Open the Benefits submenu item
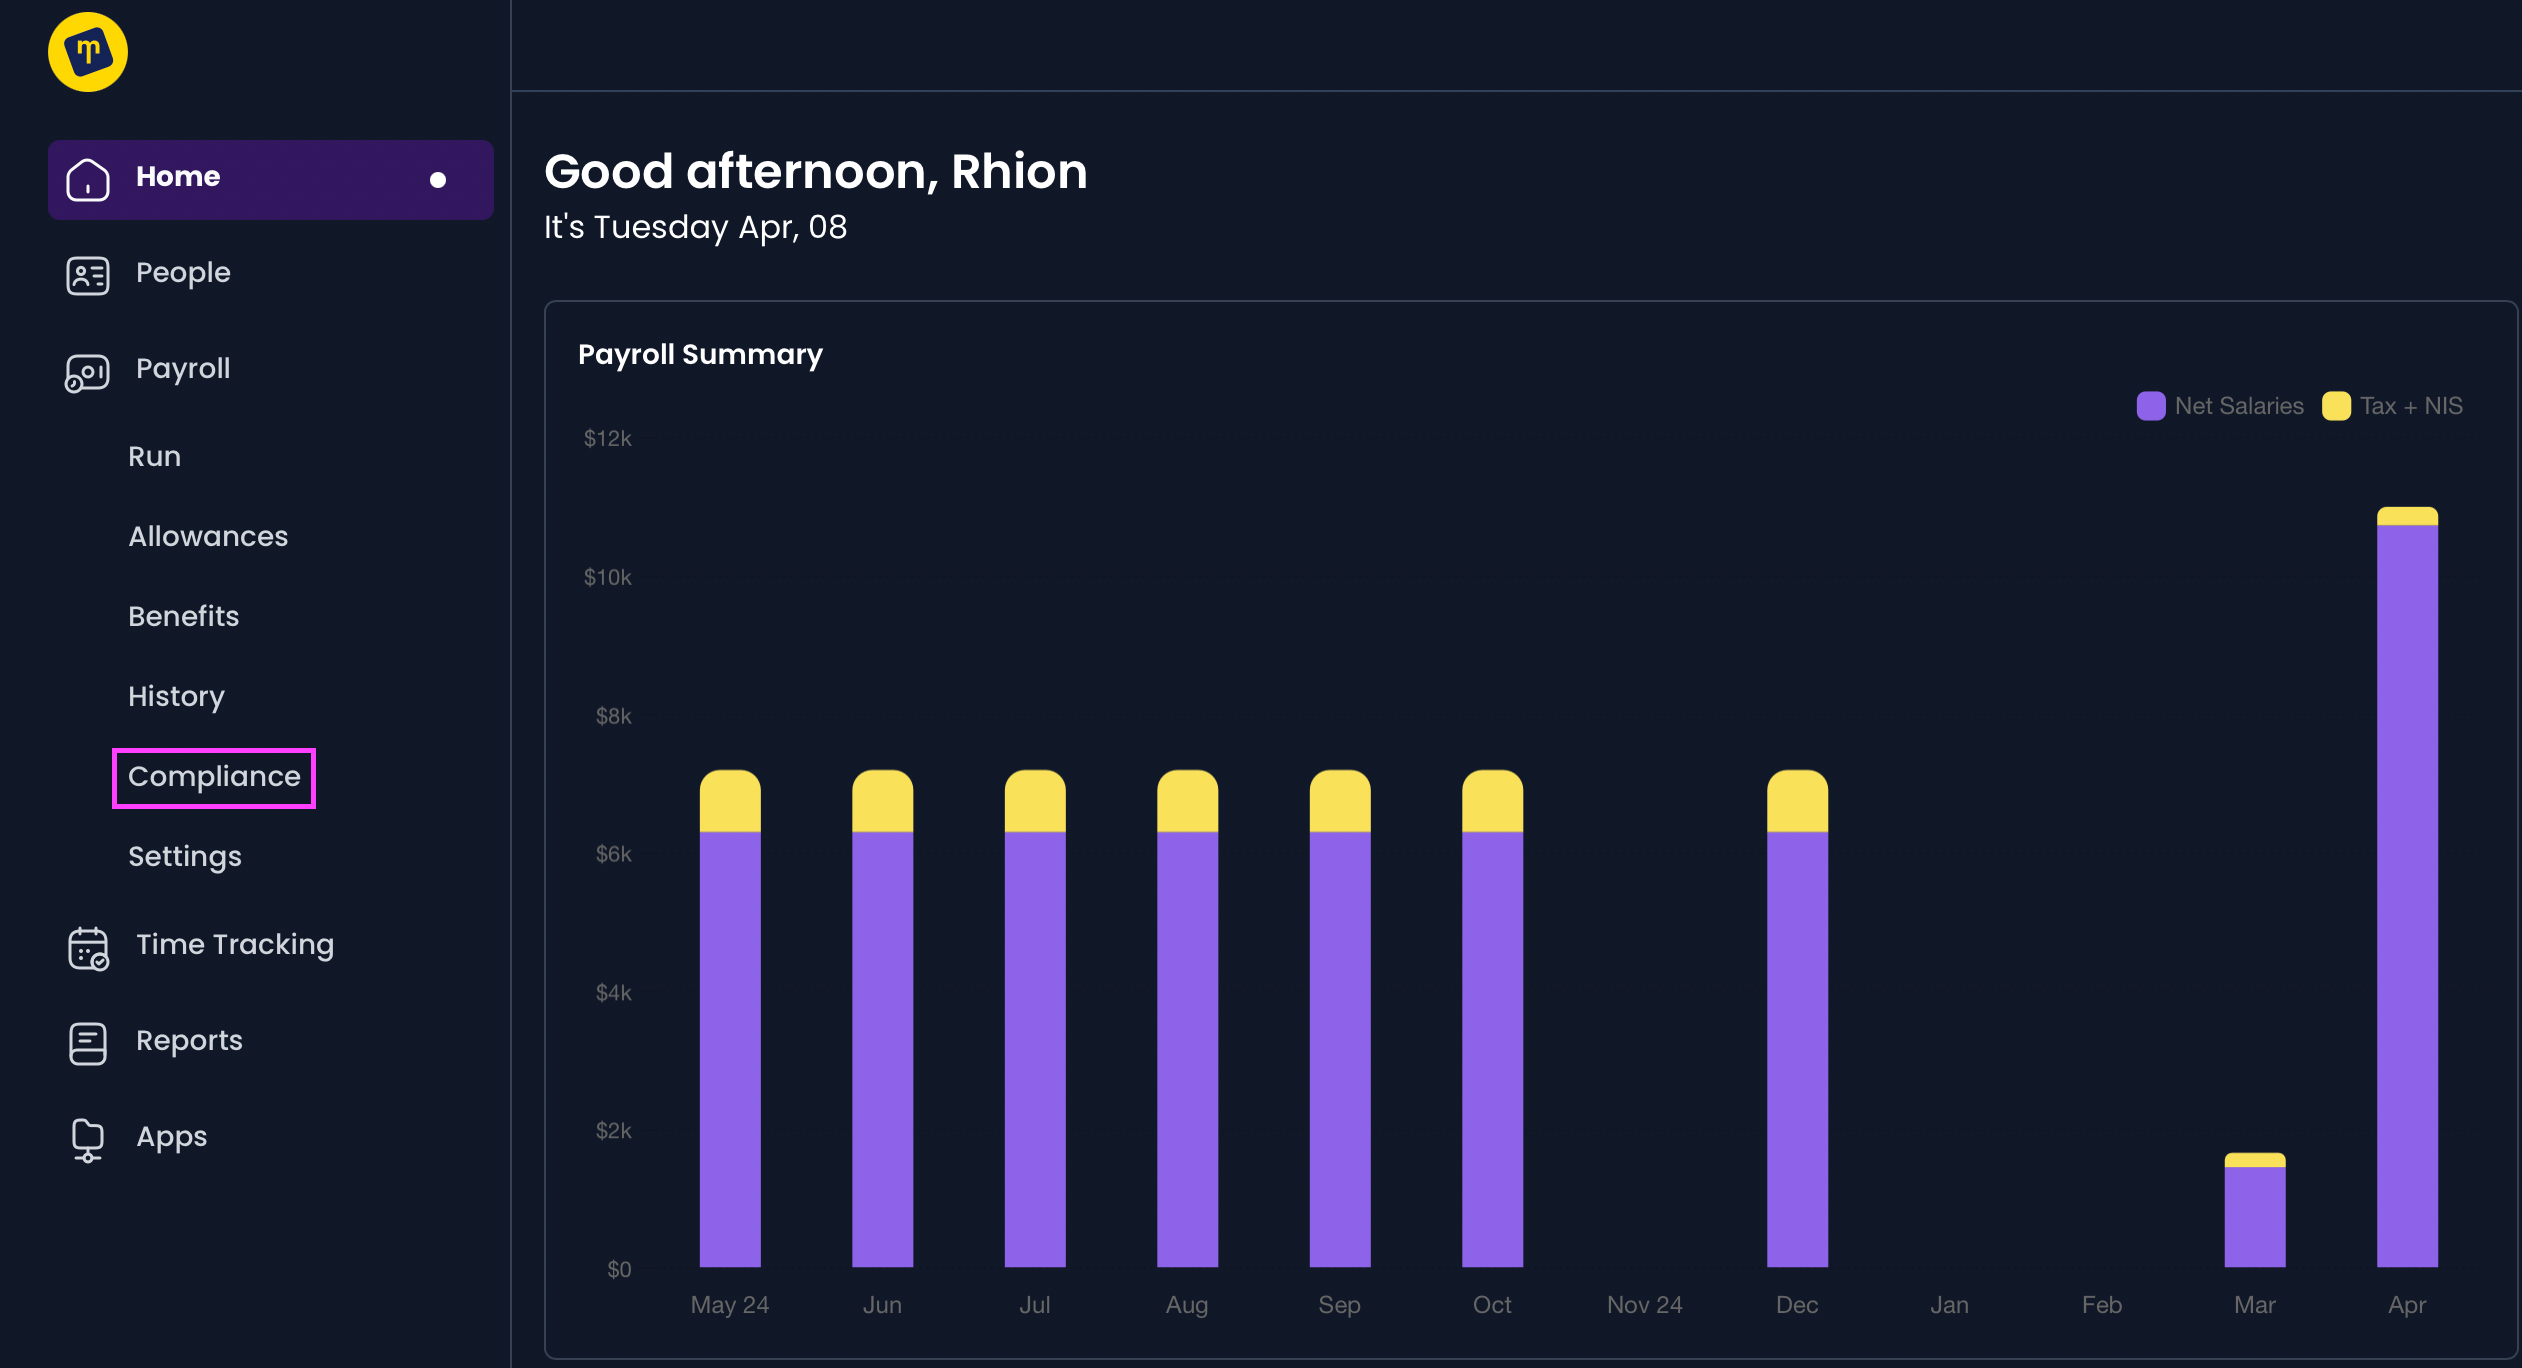The width and height of the screenshot is (2522, 1368). pyautogui.click(x=184, y=617)
